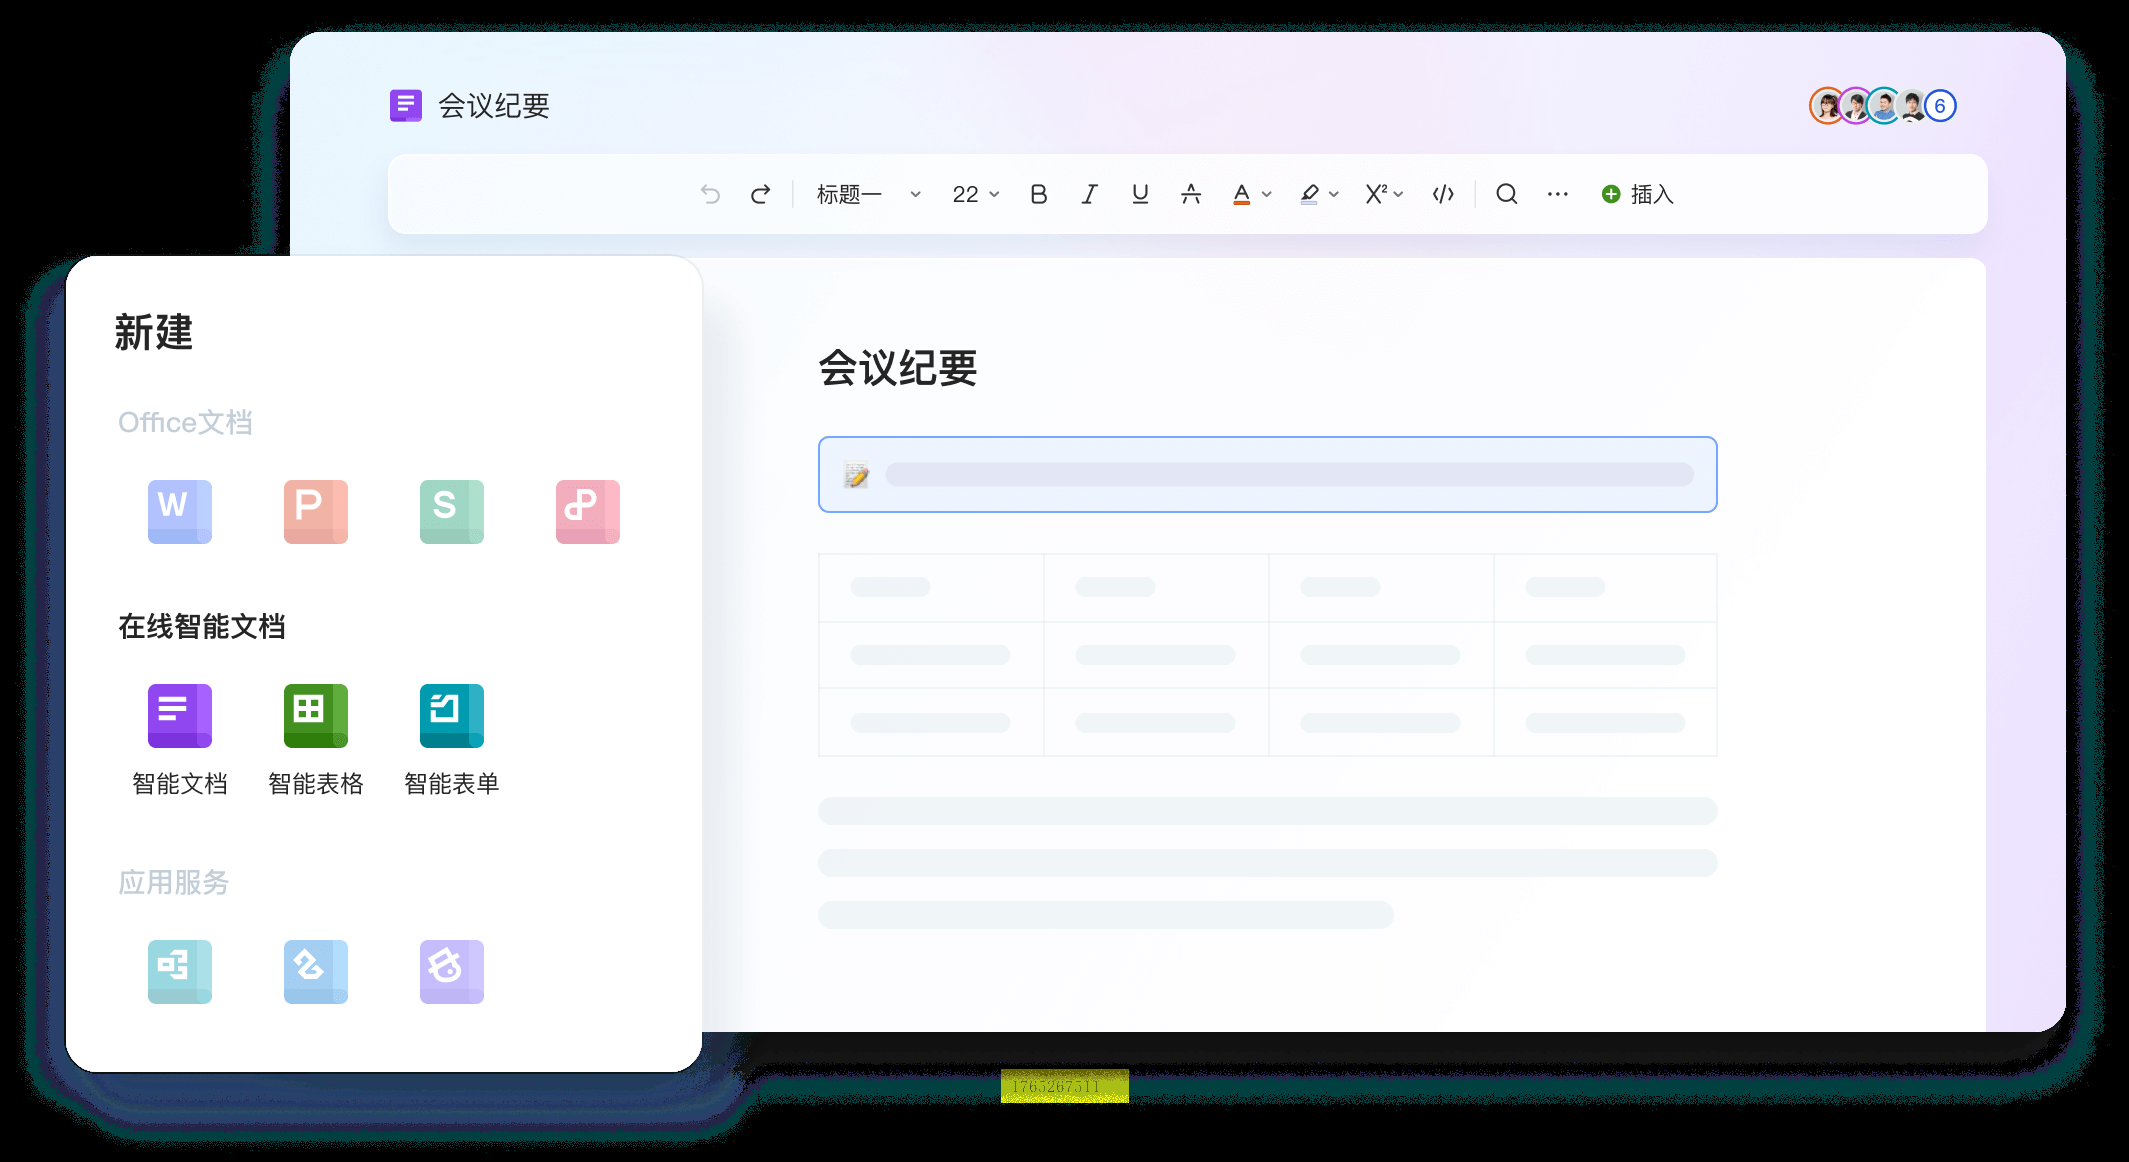Click the undo arrow icon
Viewport: 2129px width, 1162px height.
pos(710,194)
